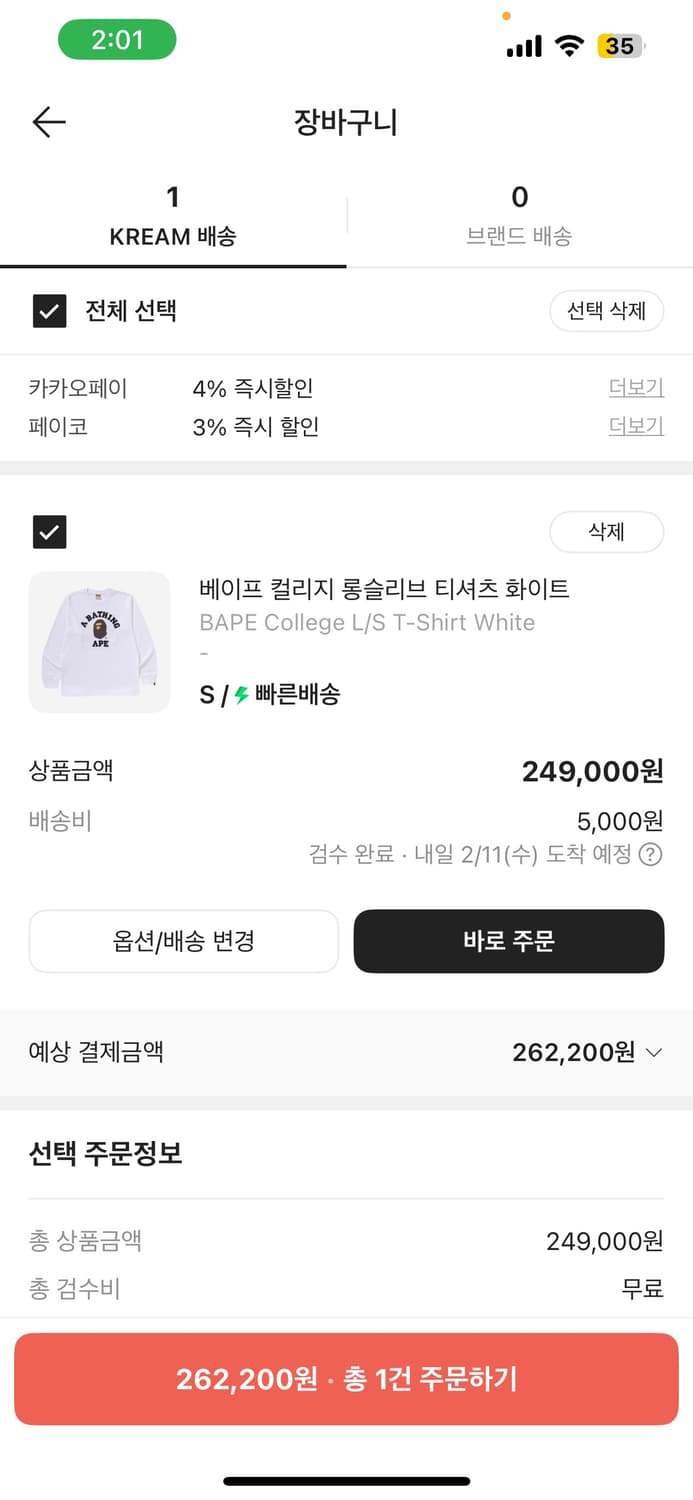This screenshot has width=693, height=1500.
Task: Tap 옵션/배송 변경 to change options
Action: [183, 940]
